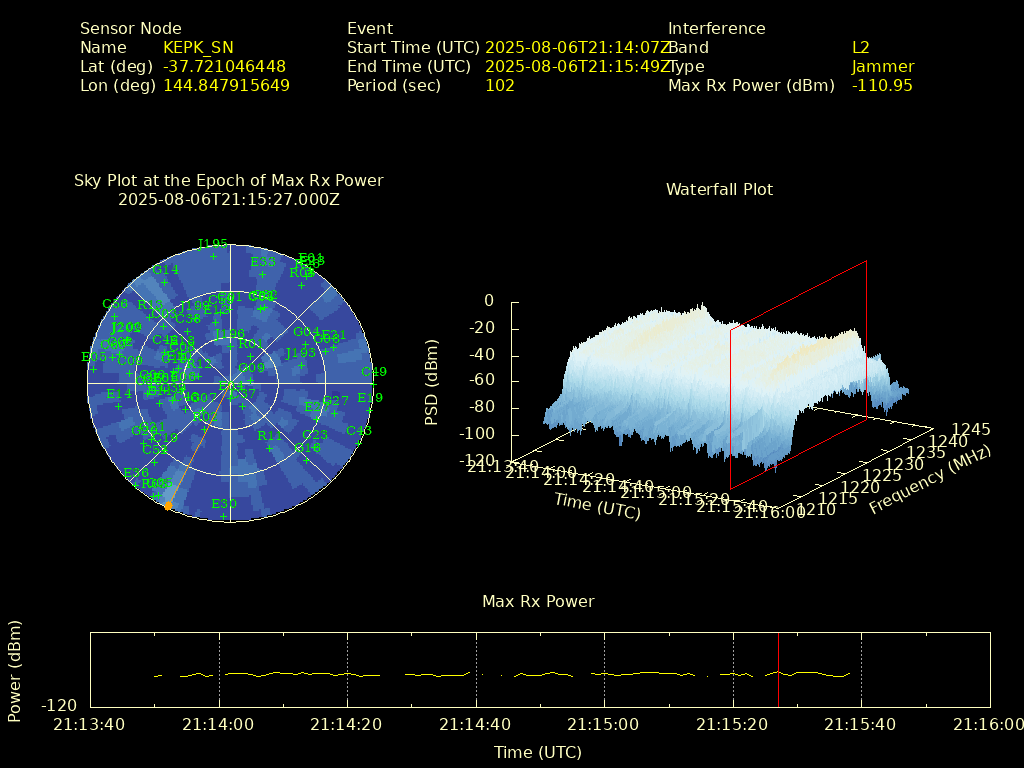Click the 21:15:00 tick label on power chart
Screen dimensions: 1024x768
coord(604,724)
